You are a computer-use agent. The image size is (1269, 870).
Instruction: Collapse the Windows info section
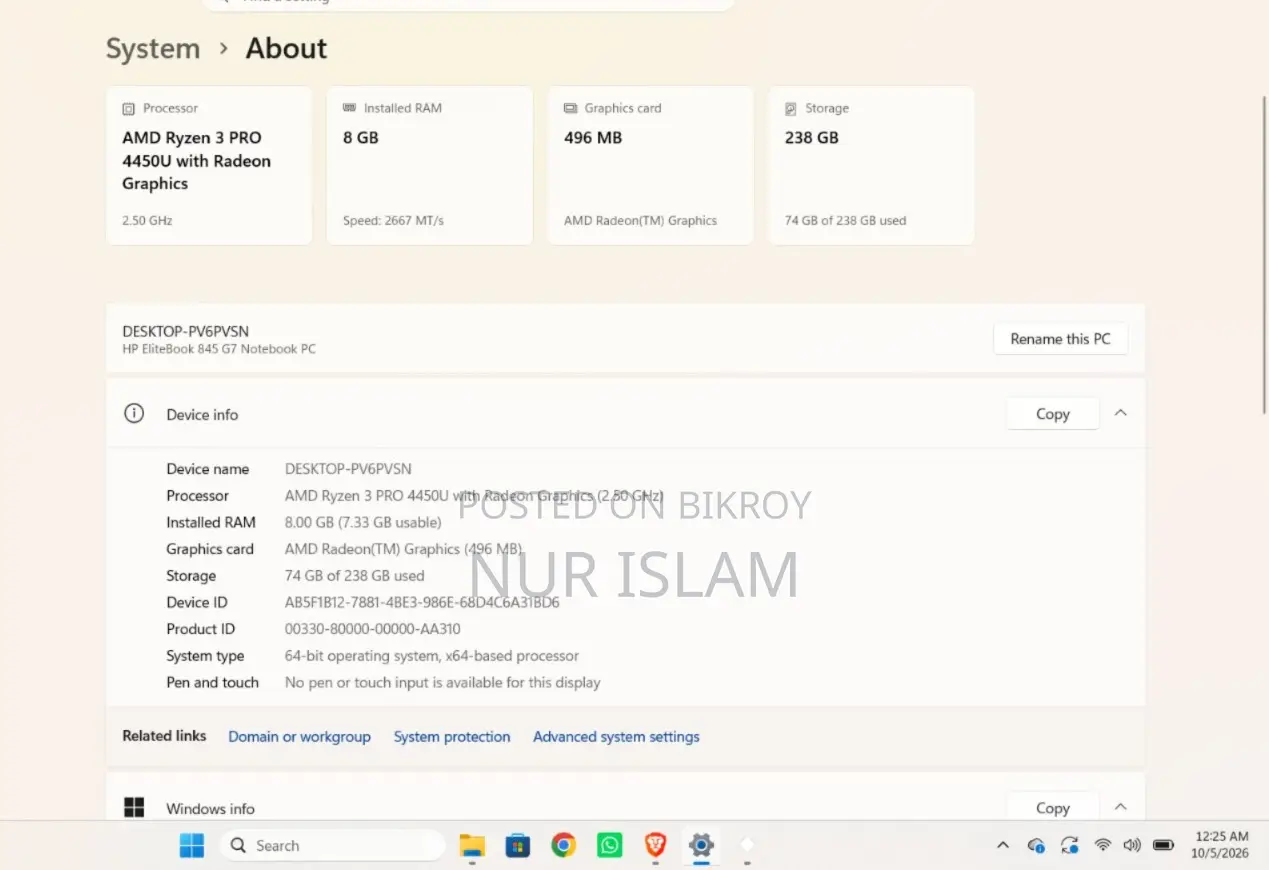1121,807
